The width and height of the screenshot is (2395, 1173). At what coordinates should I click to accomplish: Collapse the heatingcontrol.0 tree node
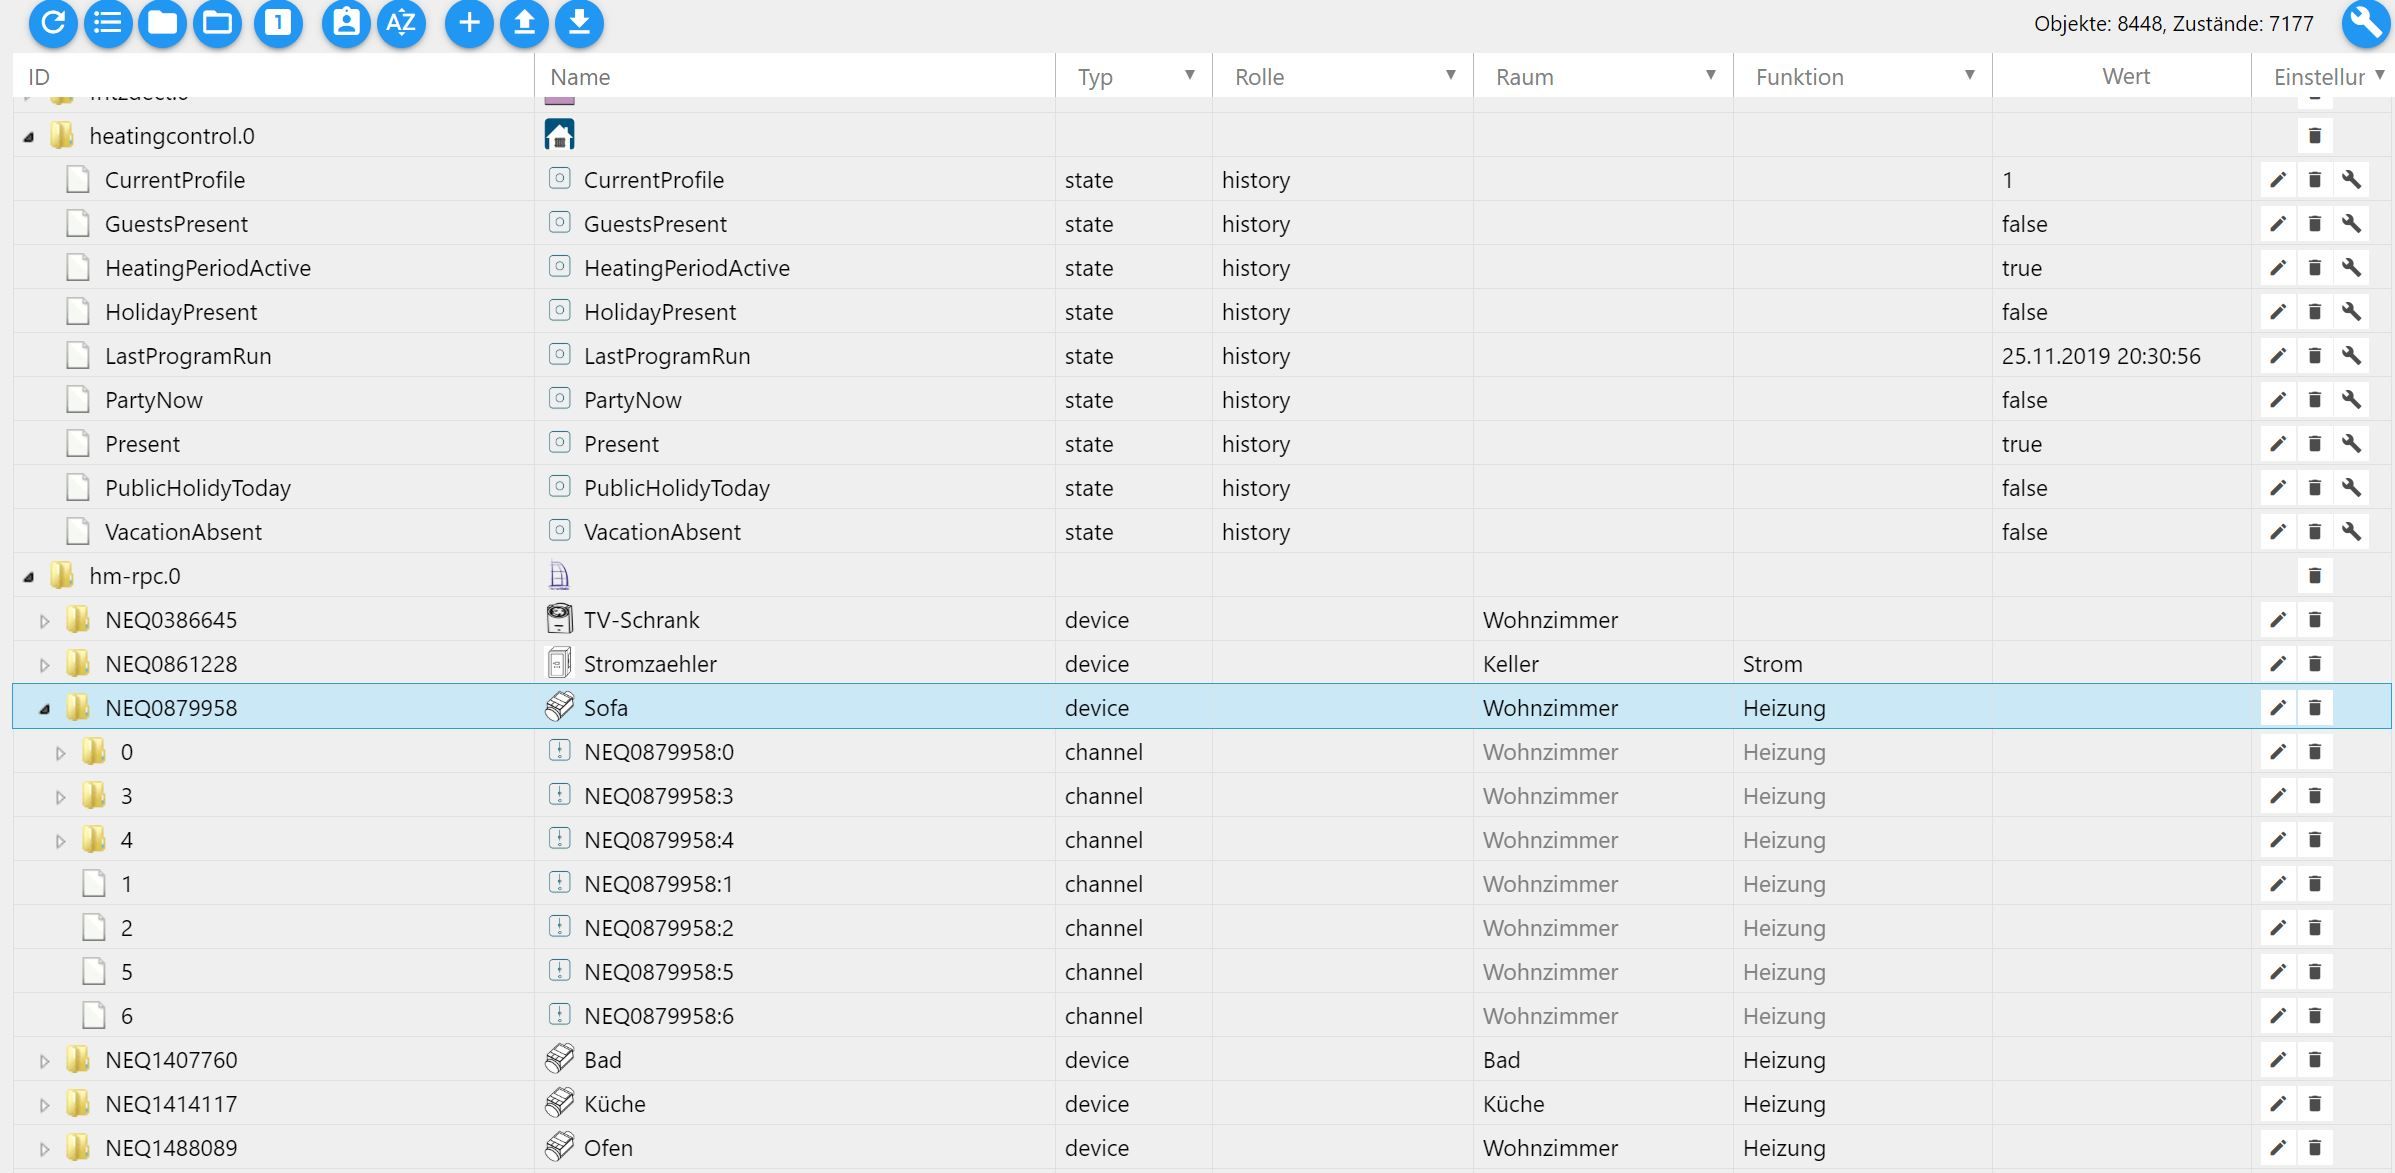point(29,137)
